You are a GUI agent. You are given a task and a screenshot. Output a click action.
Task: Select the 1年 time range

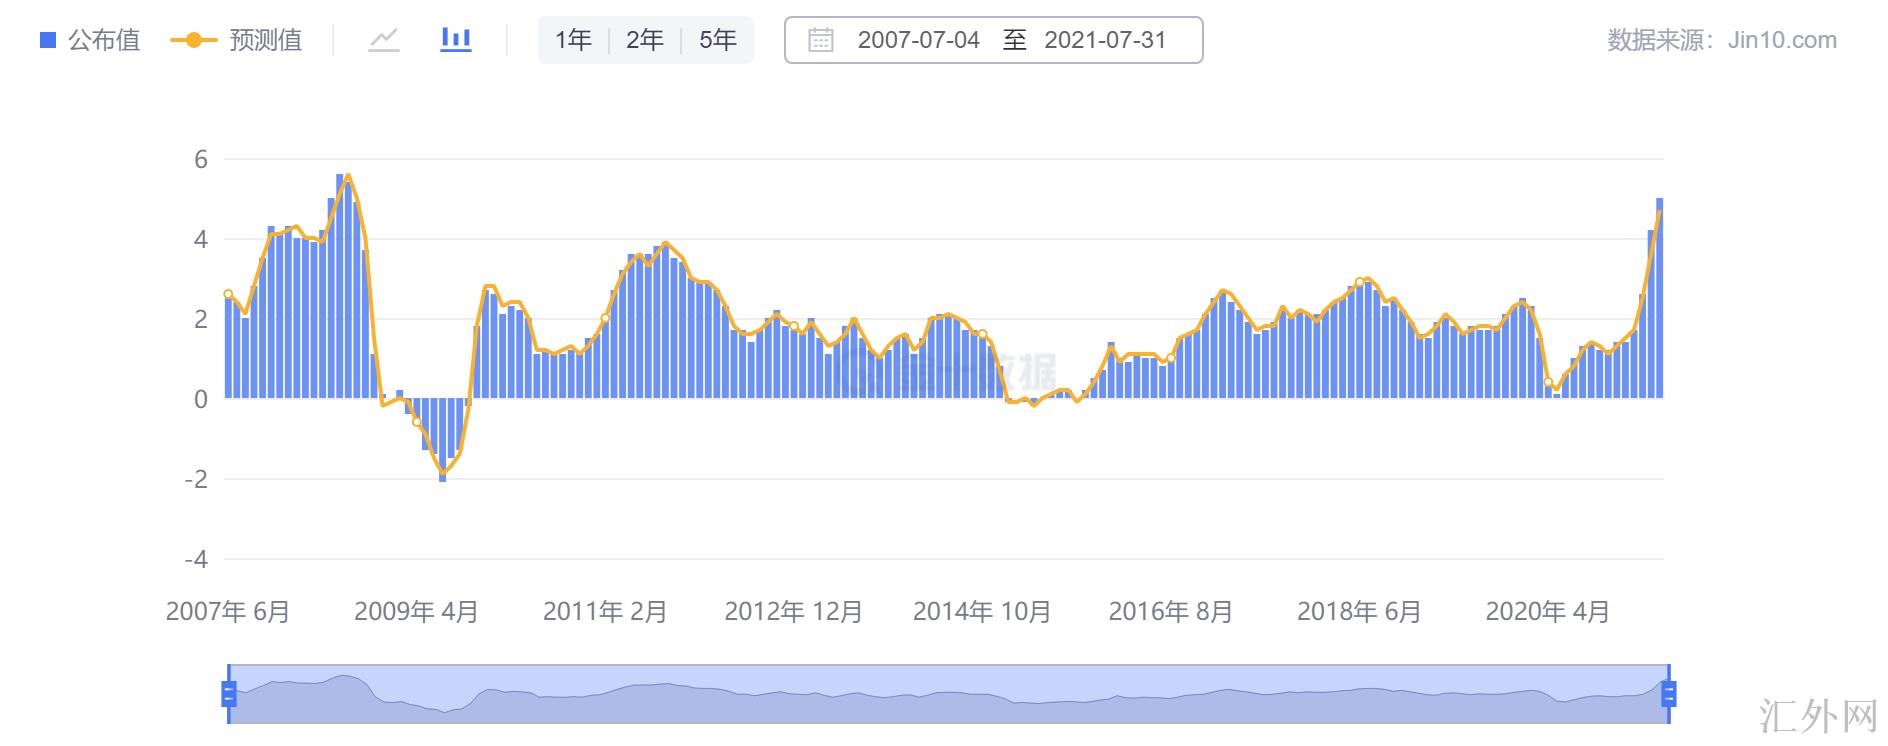tap(573, 40)
